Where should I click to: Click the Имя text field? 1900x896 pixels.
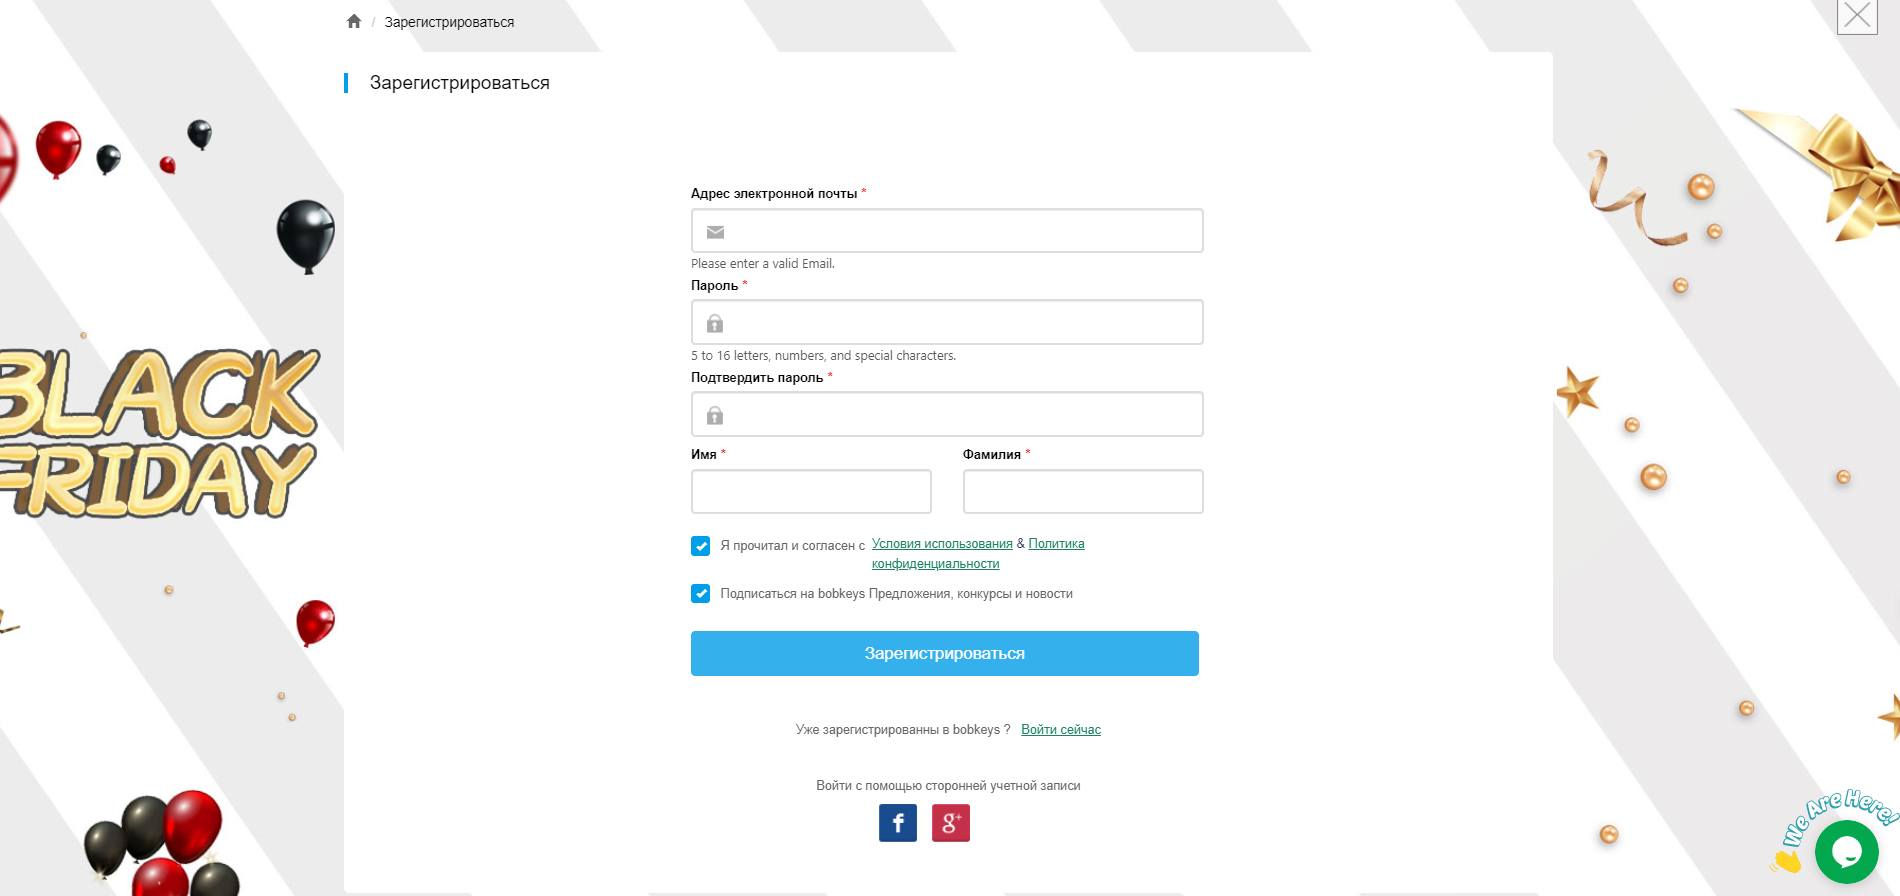tap(811, 492)
